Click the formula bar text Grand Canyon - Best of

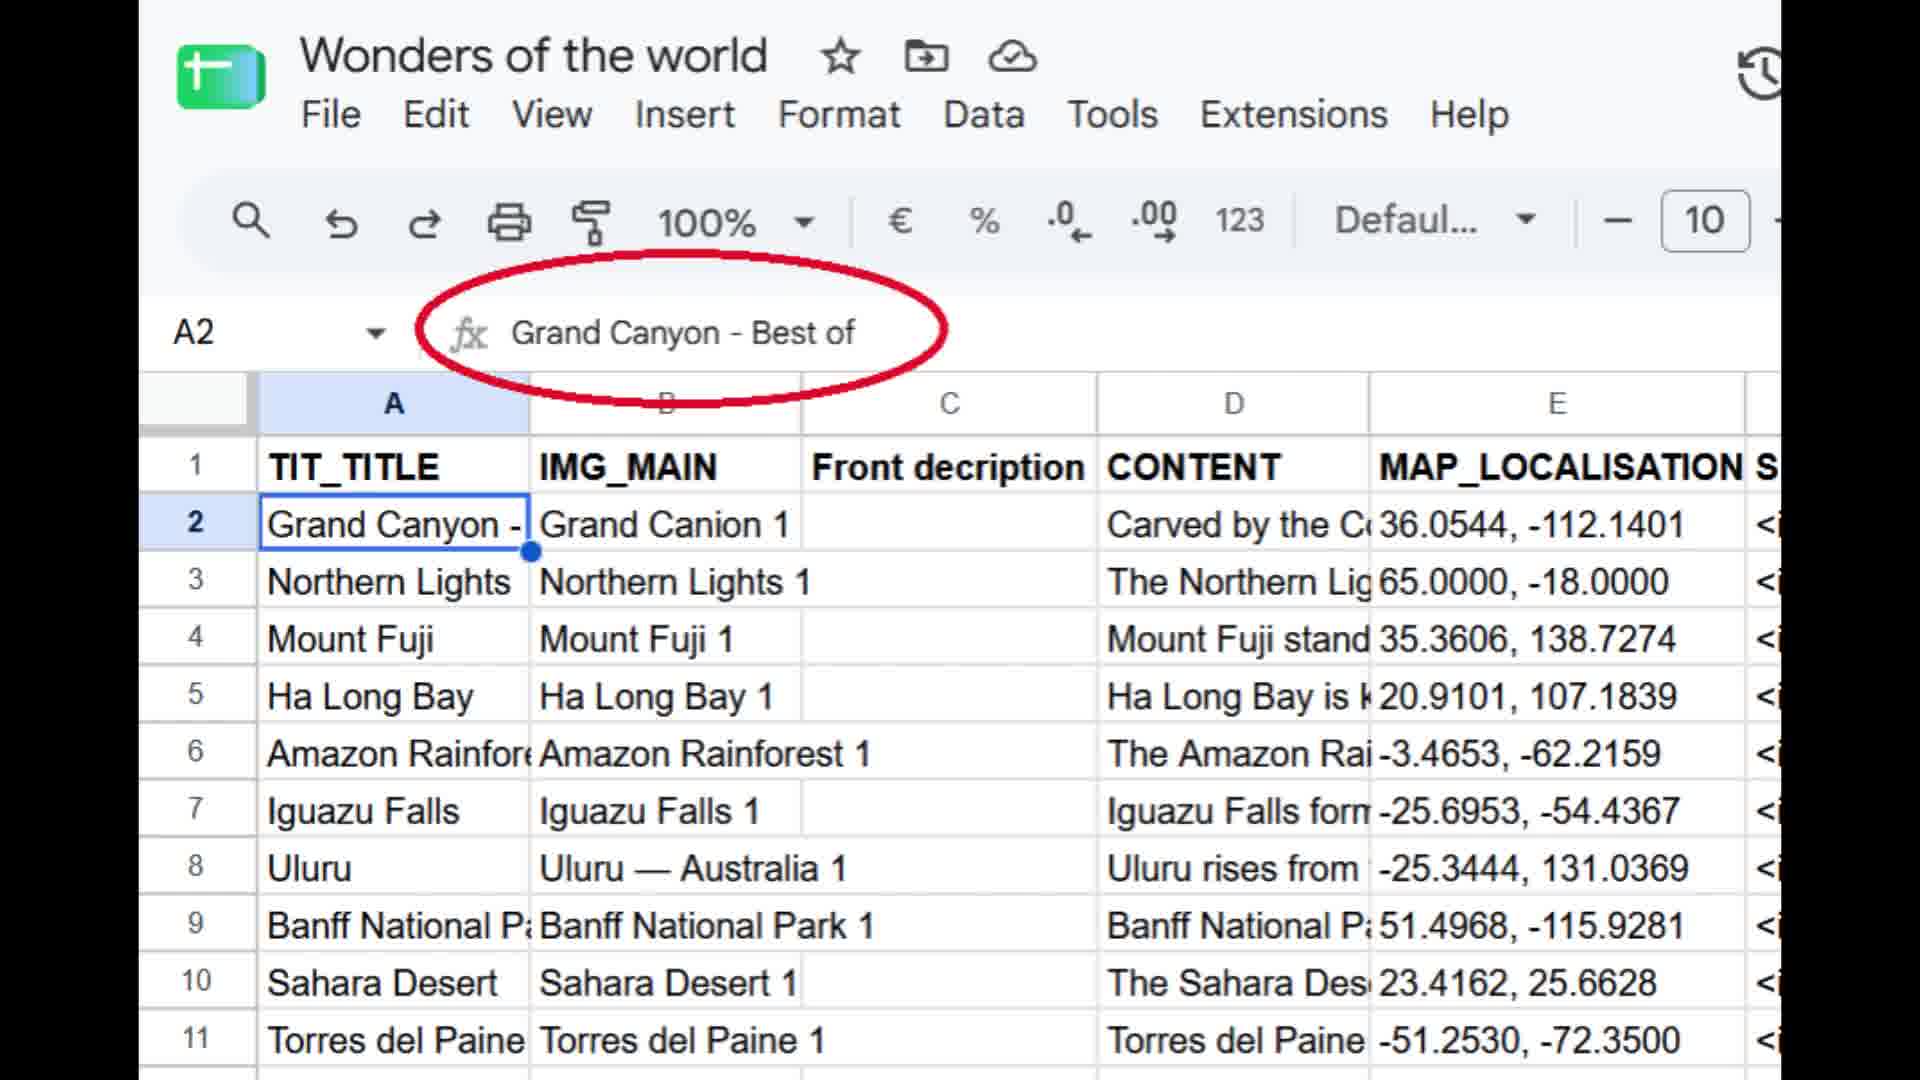[x=683, y=333]
